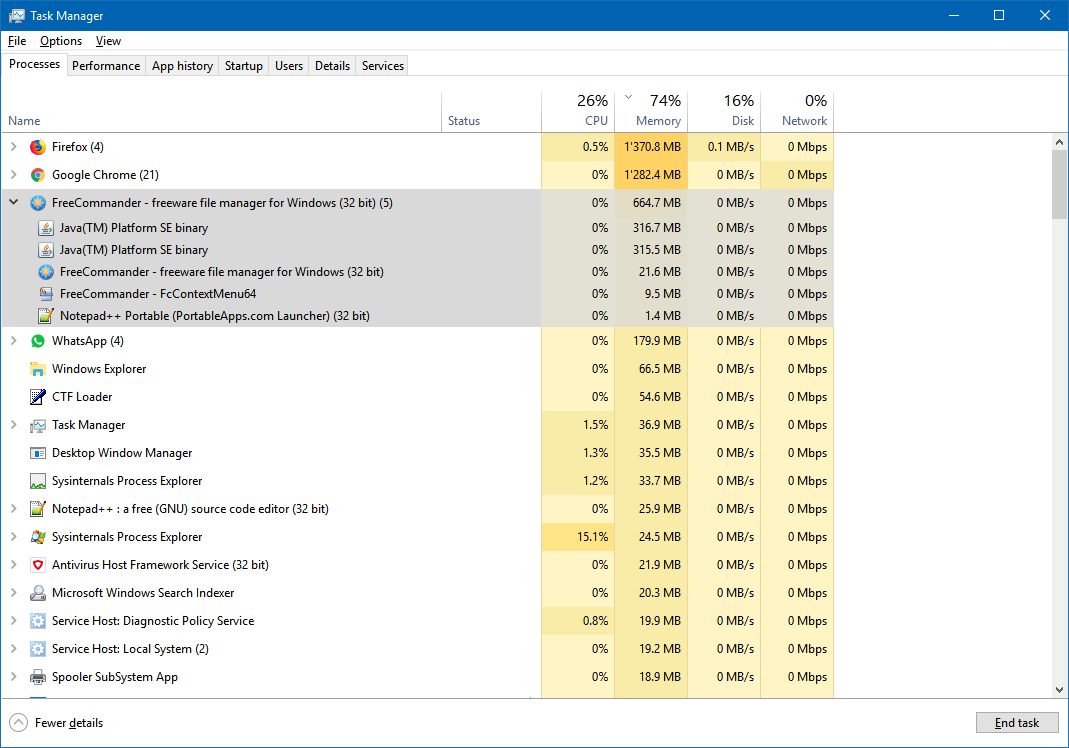
Task: Click the Desktop Window Manager icon
Action: coord(37,453)
